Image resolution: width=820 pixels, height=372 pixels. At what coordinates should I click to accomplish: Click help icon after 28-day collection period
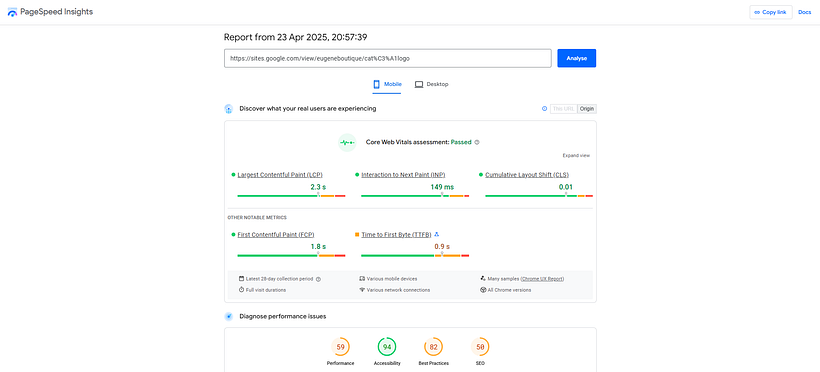click(318, 279)
